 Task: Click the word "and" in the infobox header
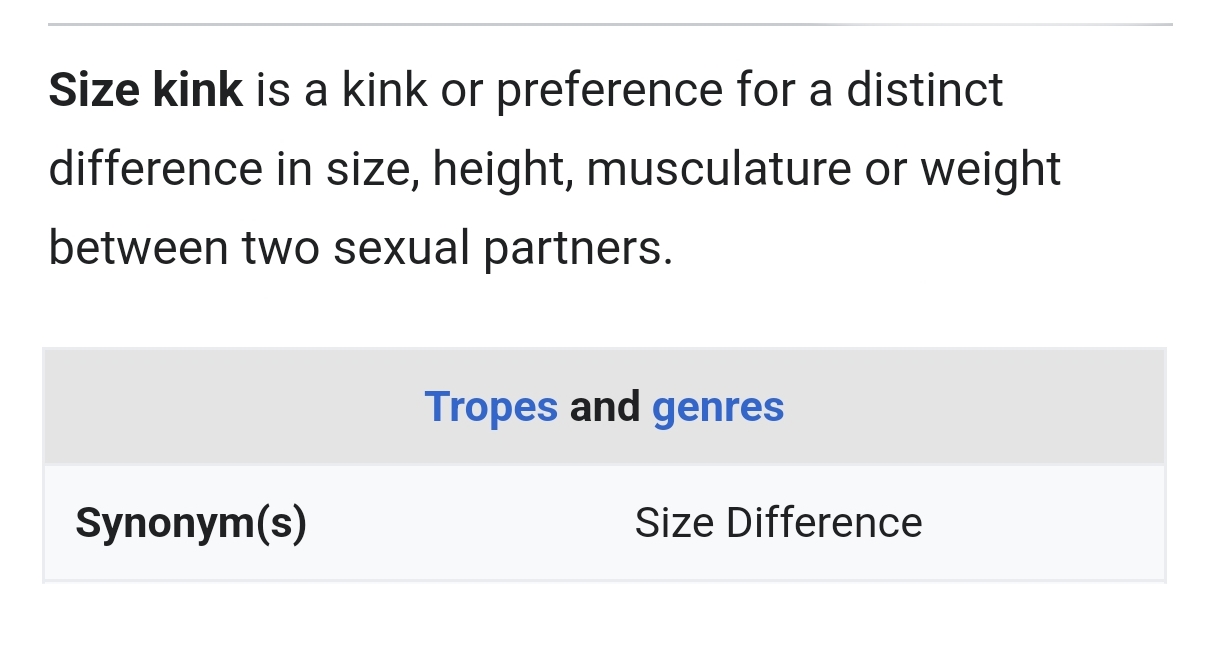coord(605,407)
